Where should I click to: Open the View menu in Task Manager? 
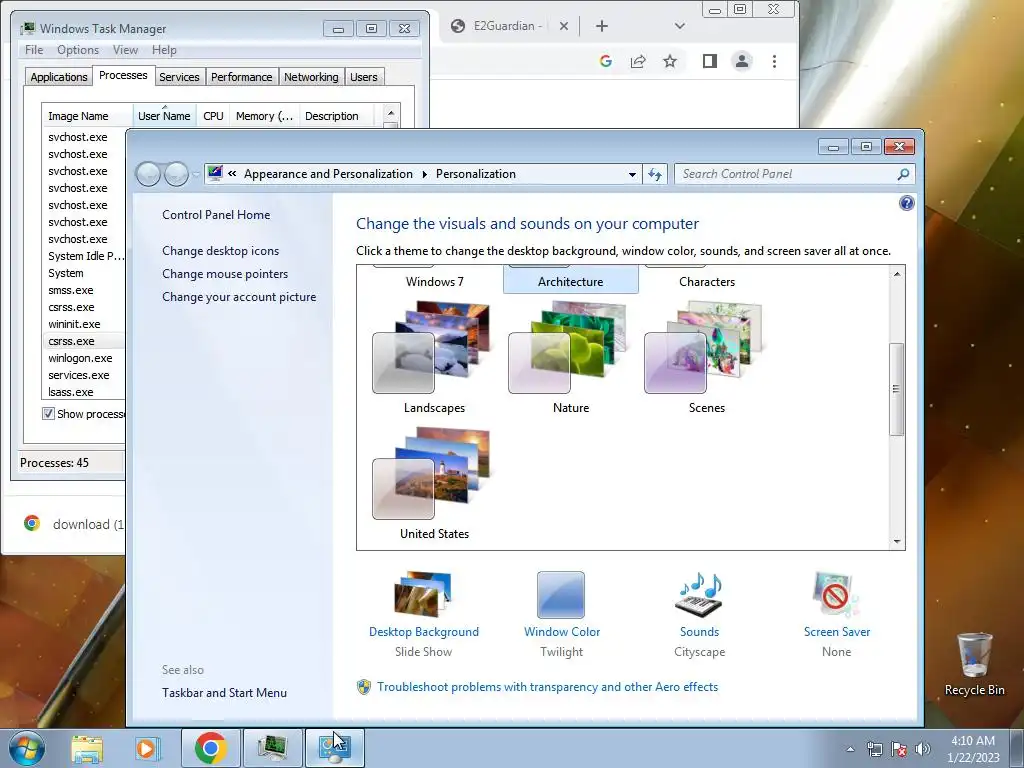tap(125, 50)
